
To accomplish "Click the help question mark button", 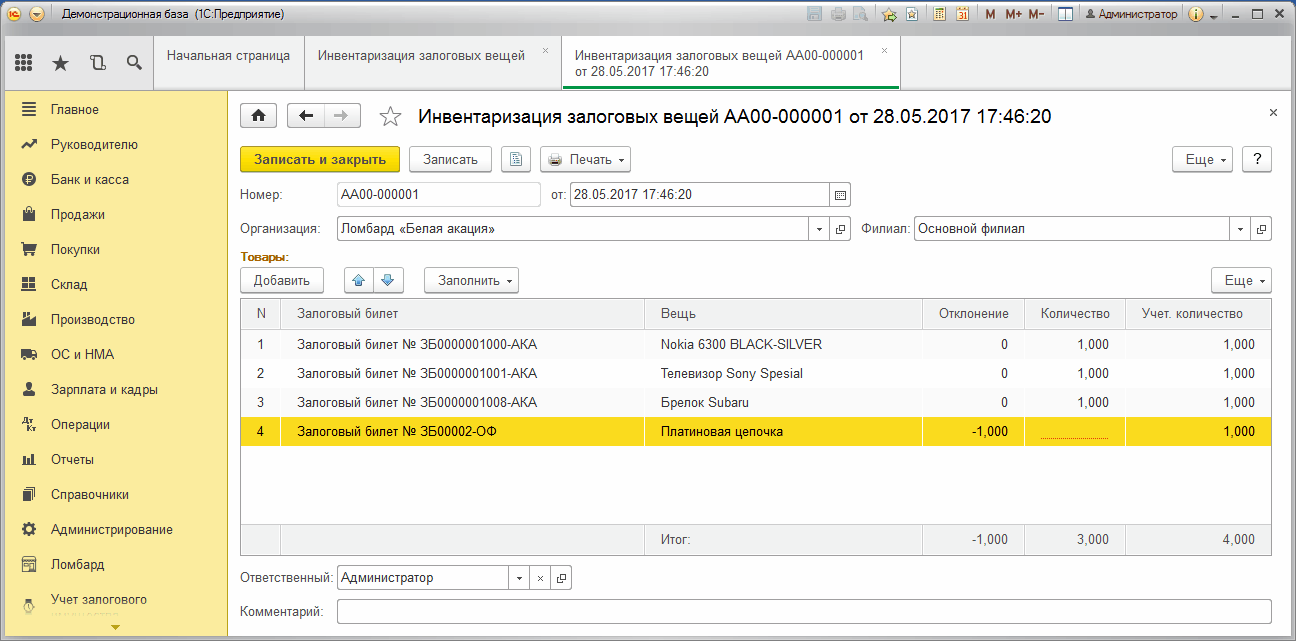I will tap(1257, 160).
